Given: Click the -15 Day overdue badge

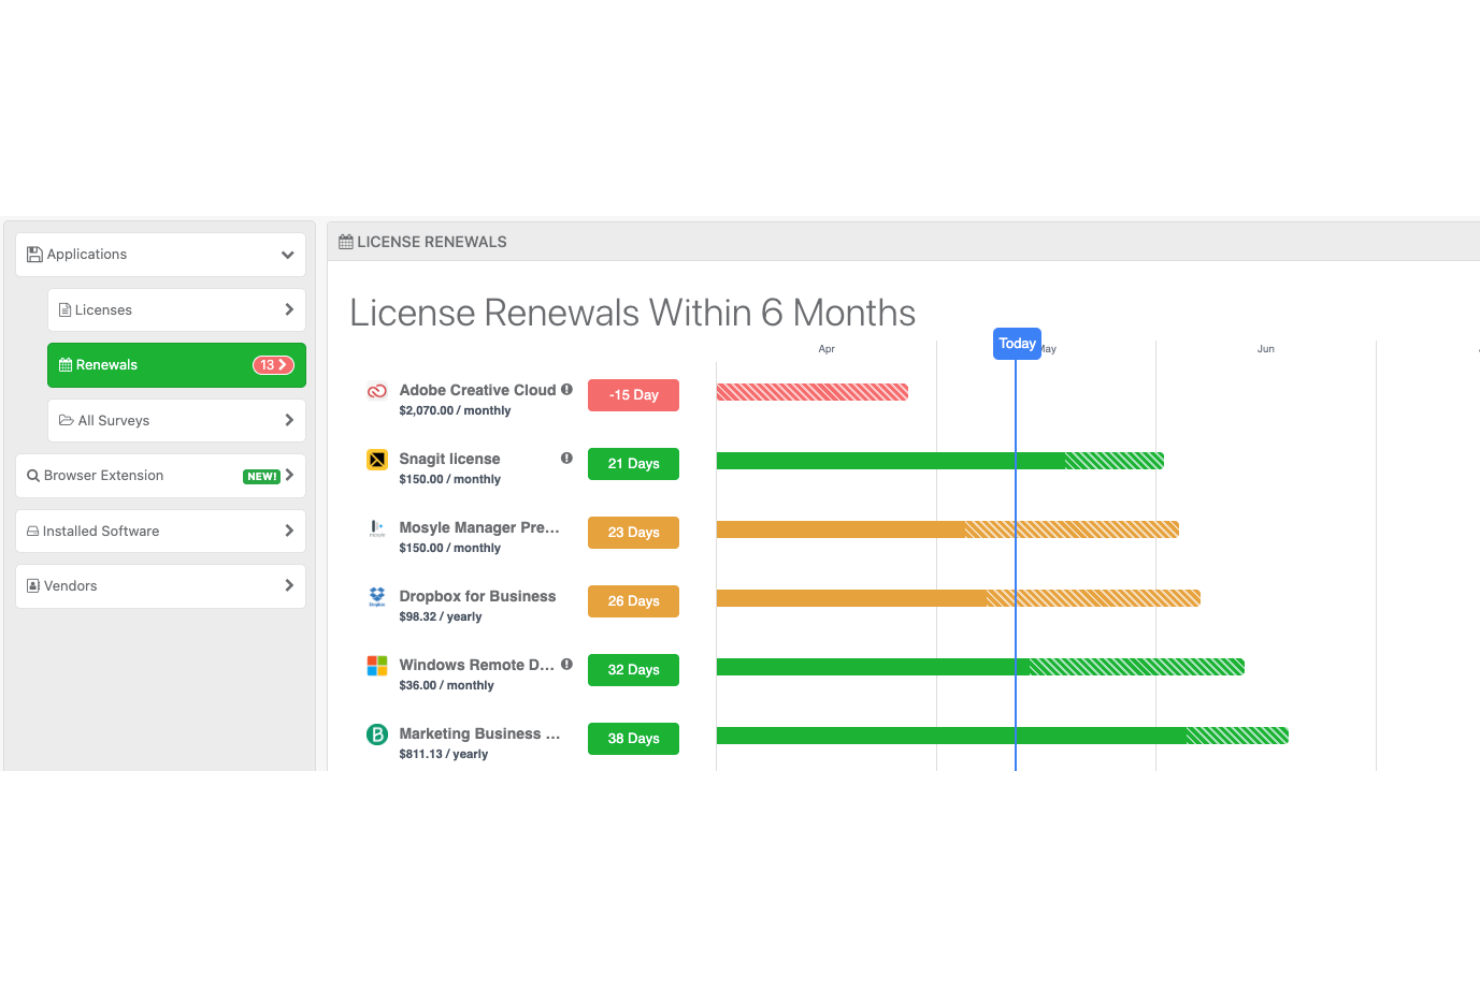Looking at the screenshot, I should pos(633,395).
